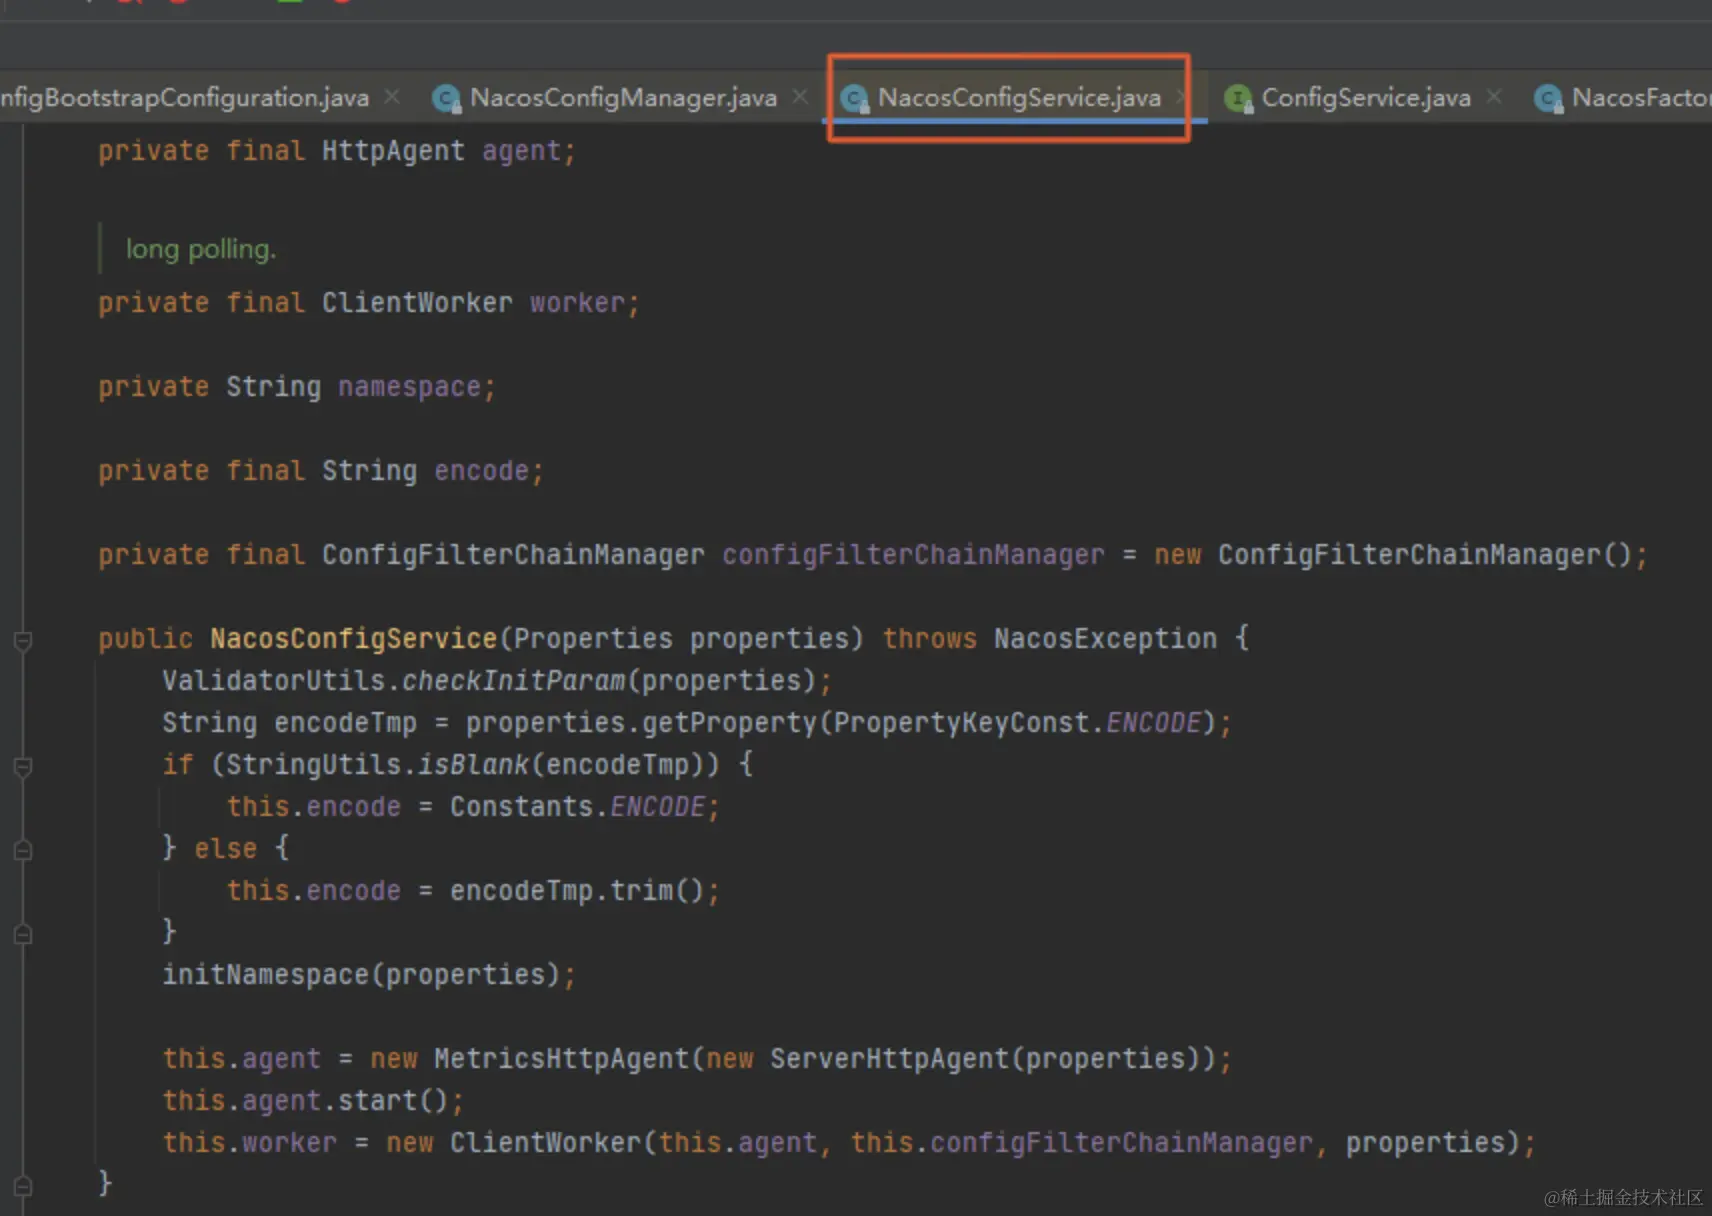The width and height of the screenshot is (1712, 1216).
Task: Close the ConfigService.java tab
Action: click(x=1494, y=97)
